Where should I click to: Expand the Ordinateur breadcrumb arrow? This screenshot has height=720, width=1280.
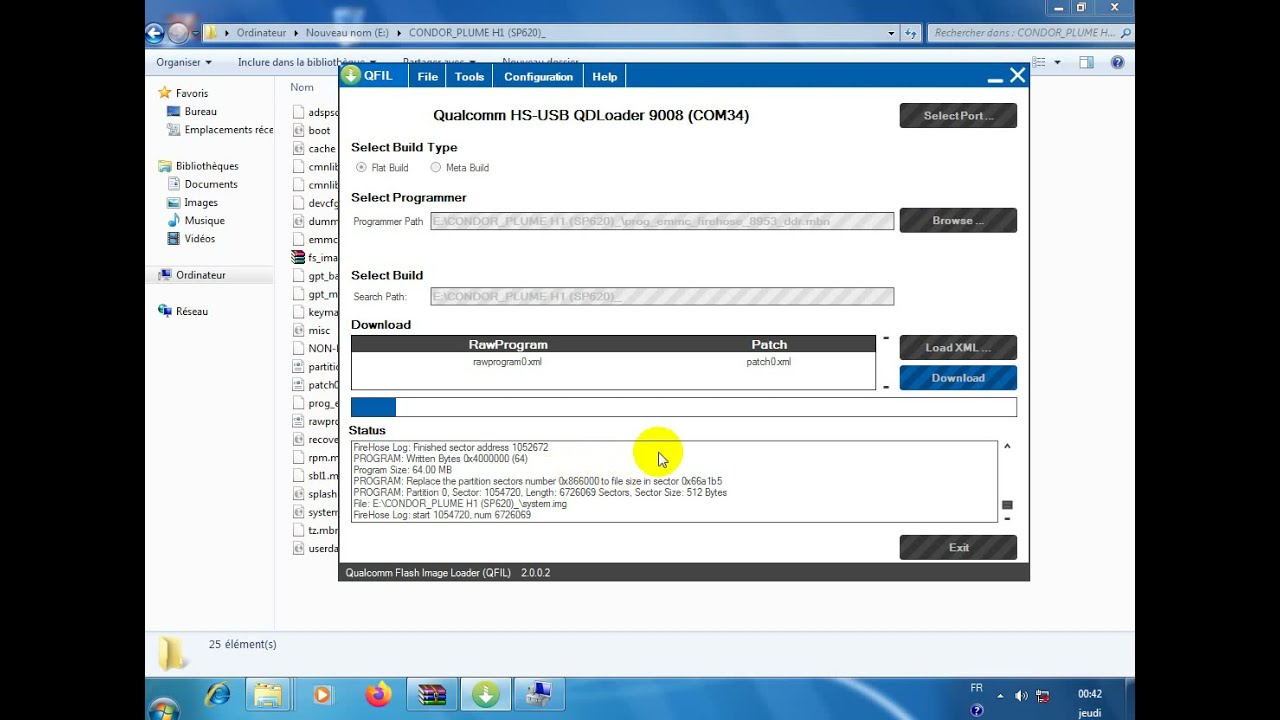[295, 33]
